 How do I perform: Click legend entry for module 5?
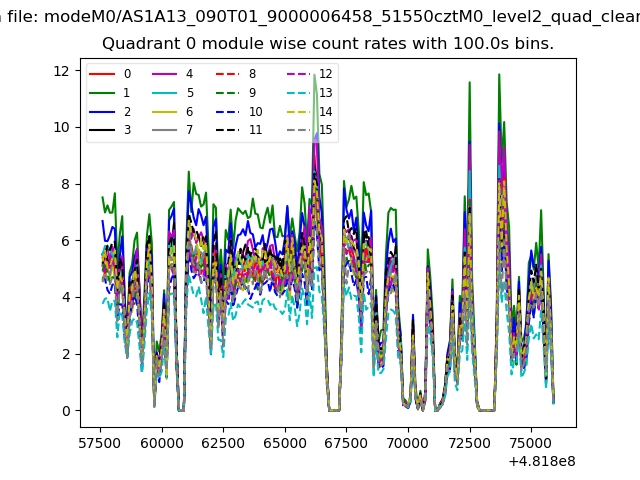tap(172, 93)
